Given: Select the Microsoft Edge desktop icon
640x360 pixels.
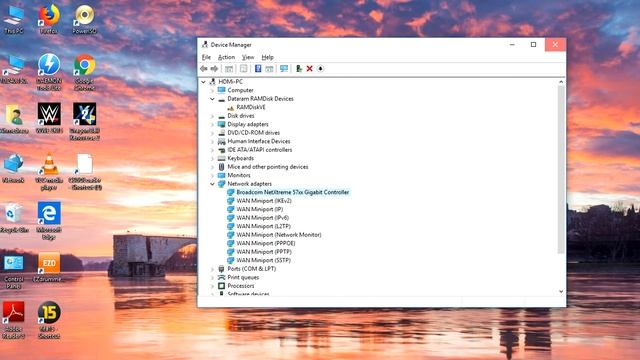Looking at the screenshot, I should (49, 220).
